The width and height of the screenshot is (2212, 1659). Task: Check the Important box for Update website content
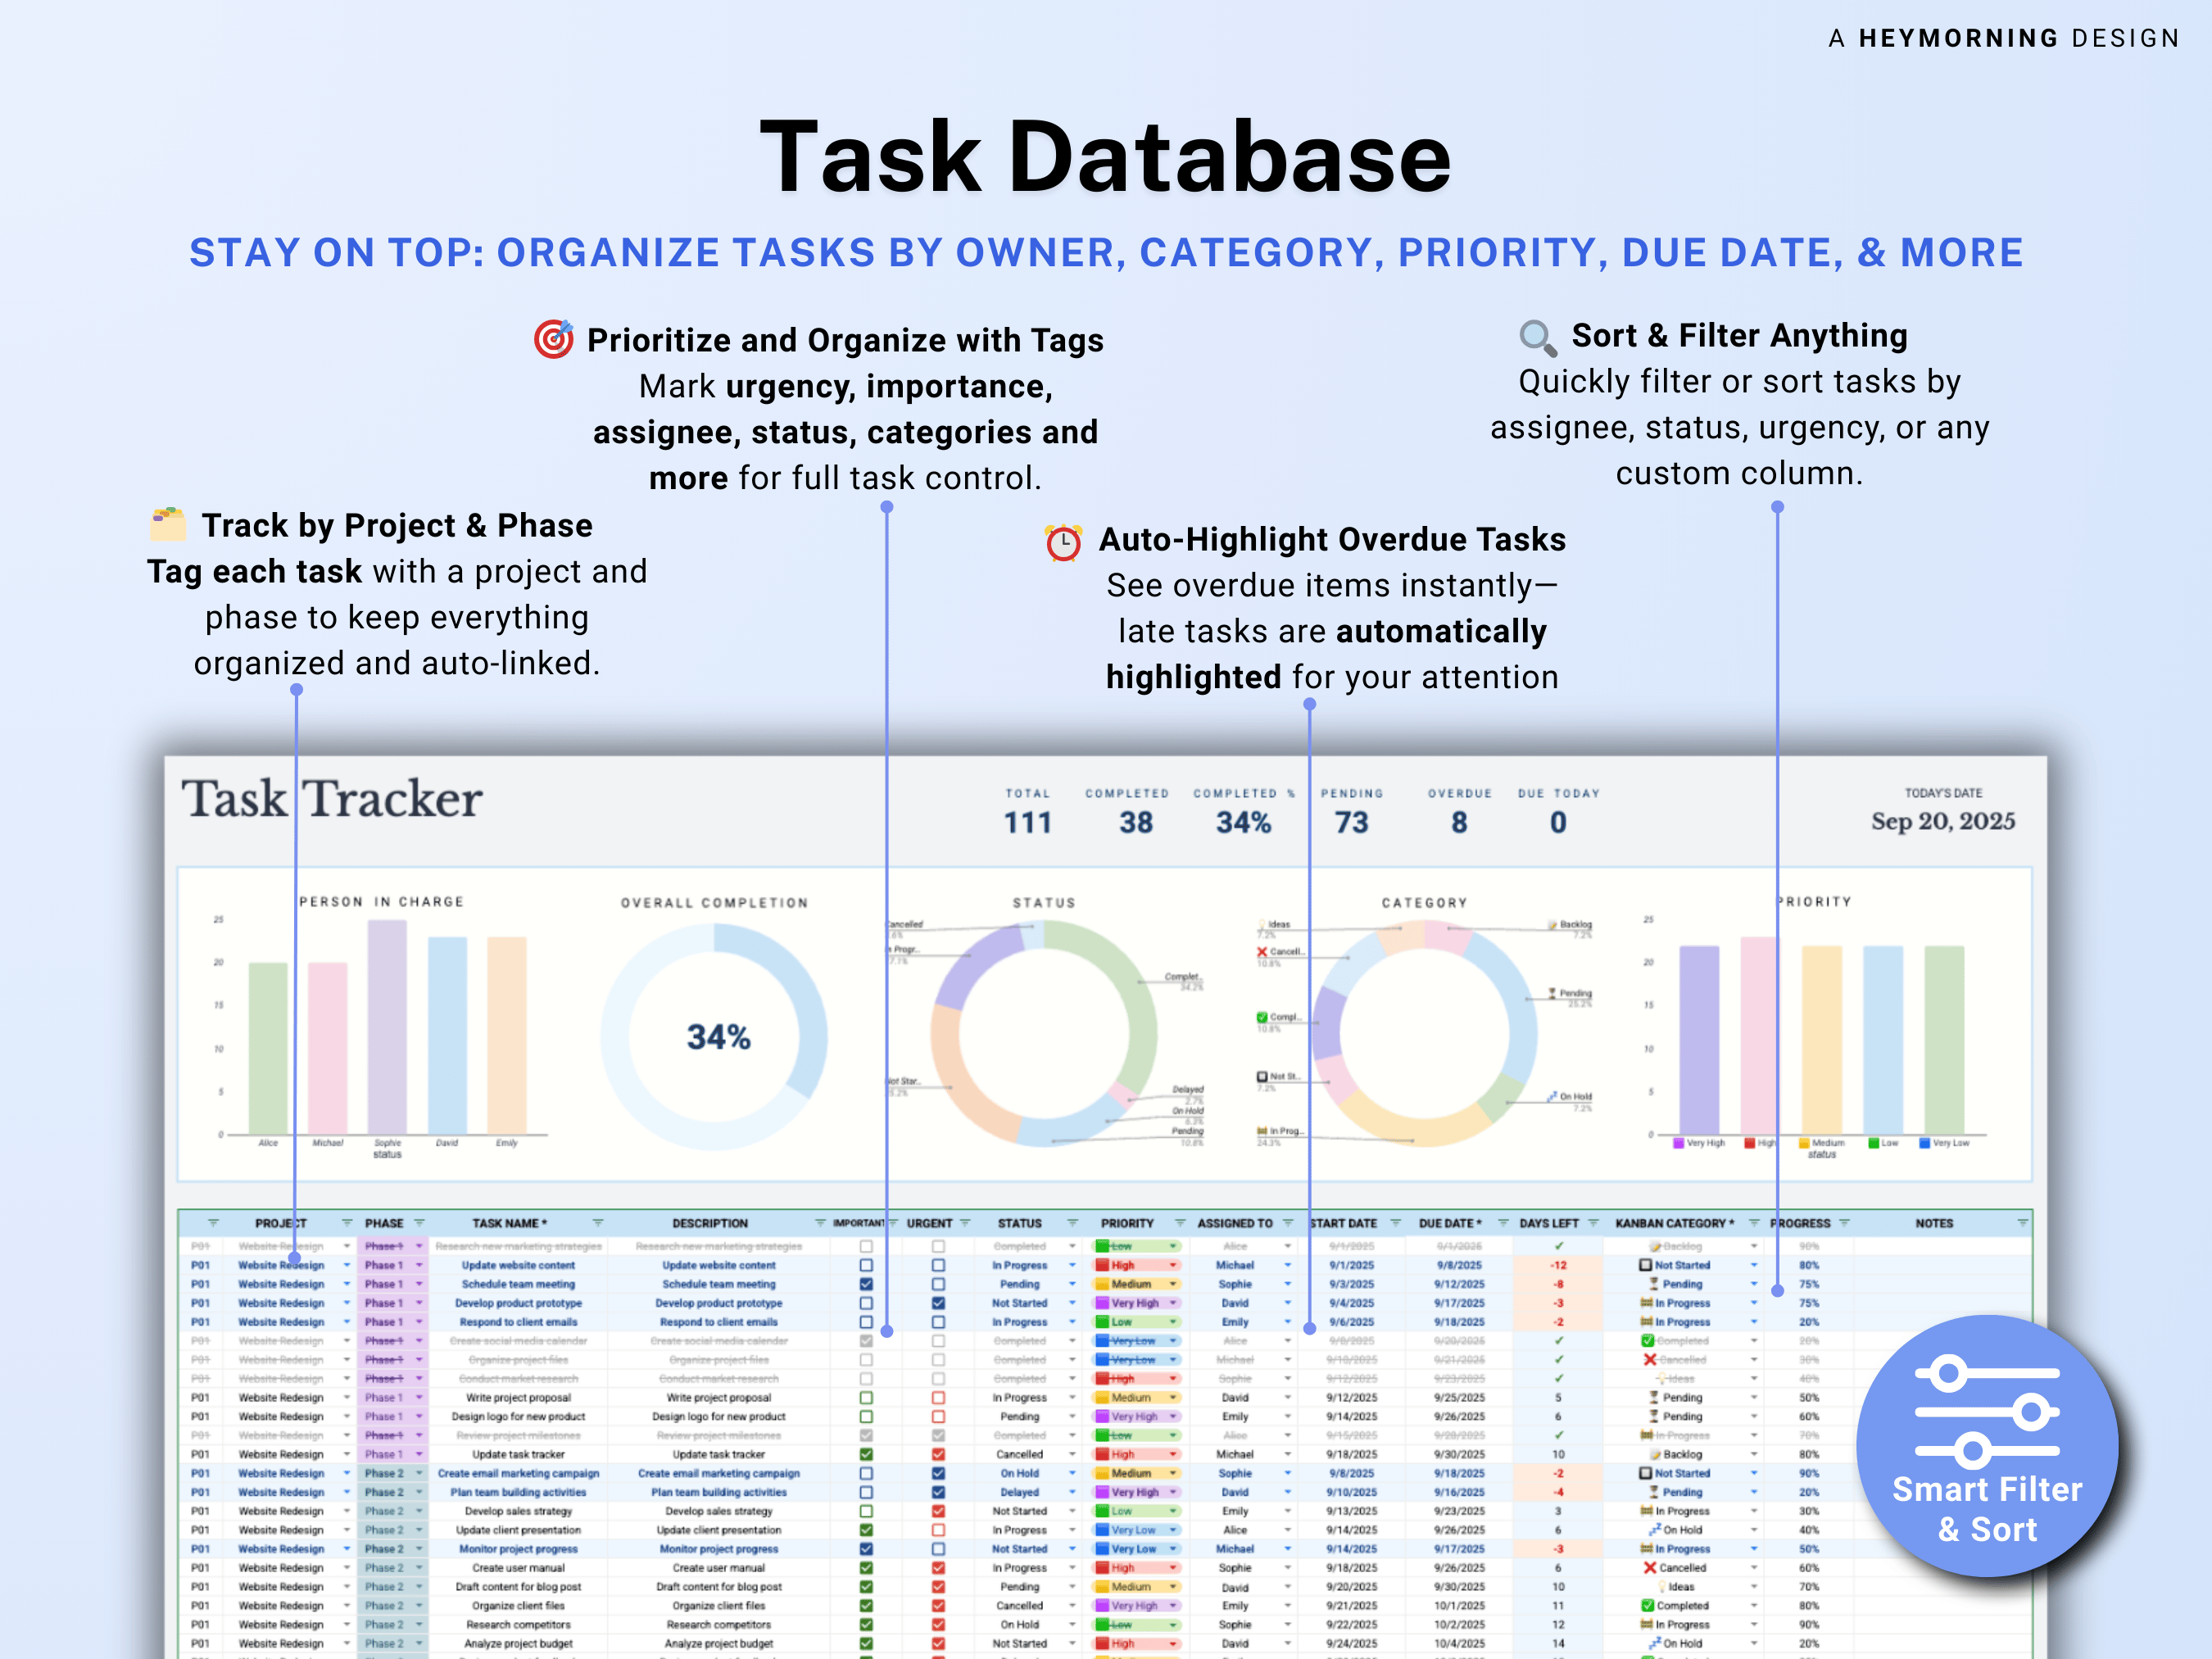click(866, 1266)
